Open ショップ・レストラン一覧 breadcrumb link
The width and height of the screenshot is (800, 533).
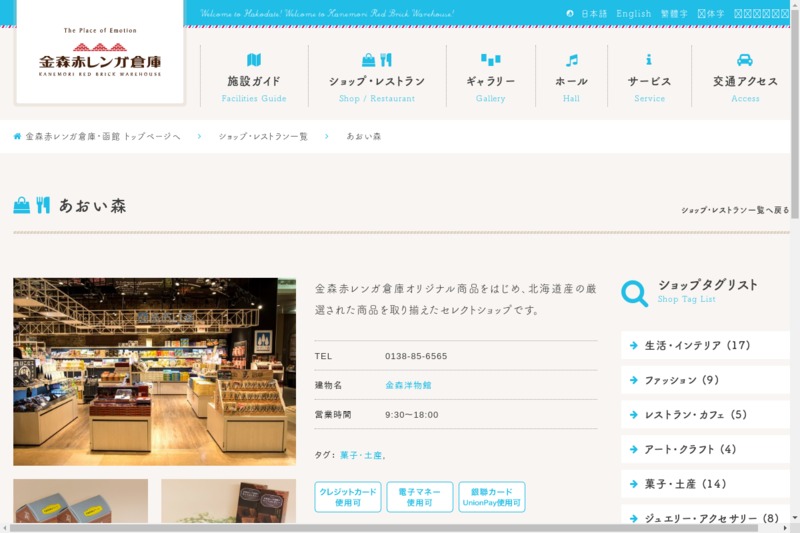tap(263, 136)
